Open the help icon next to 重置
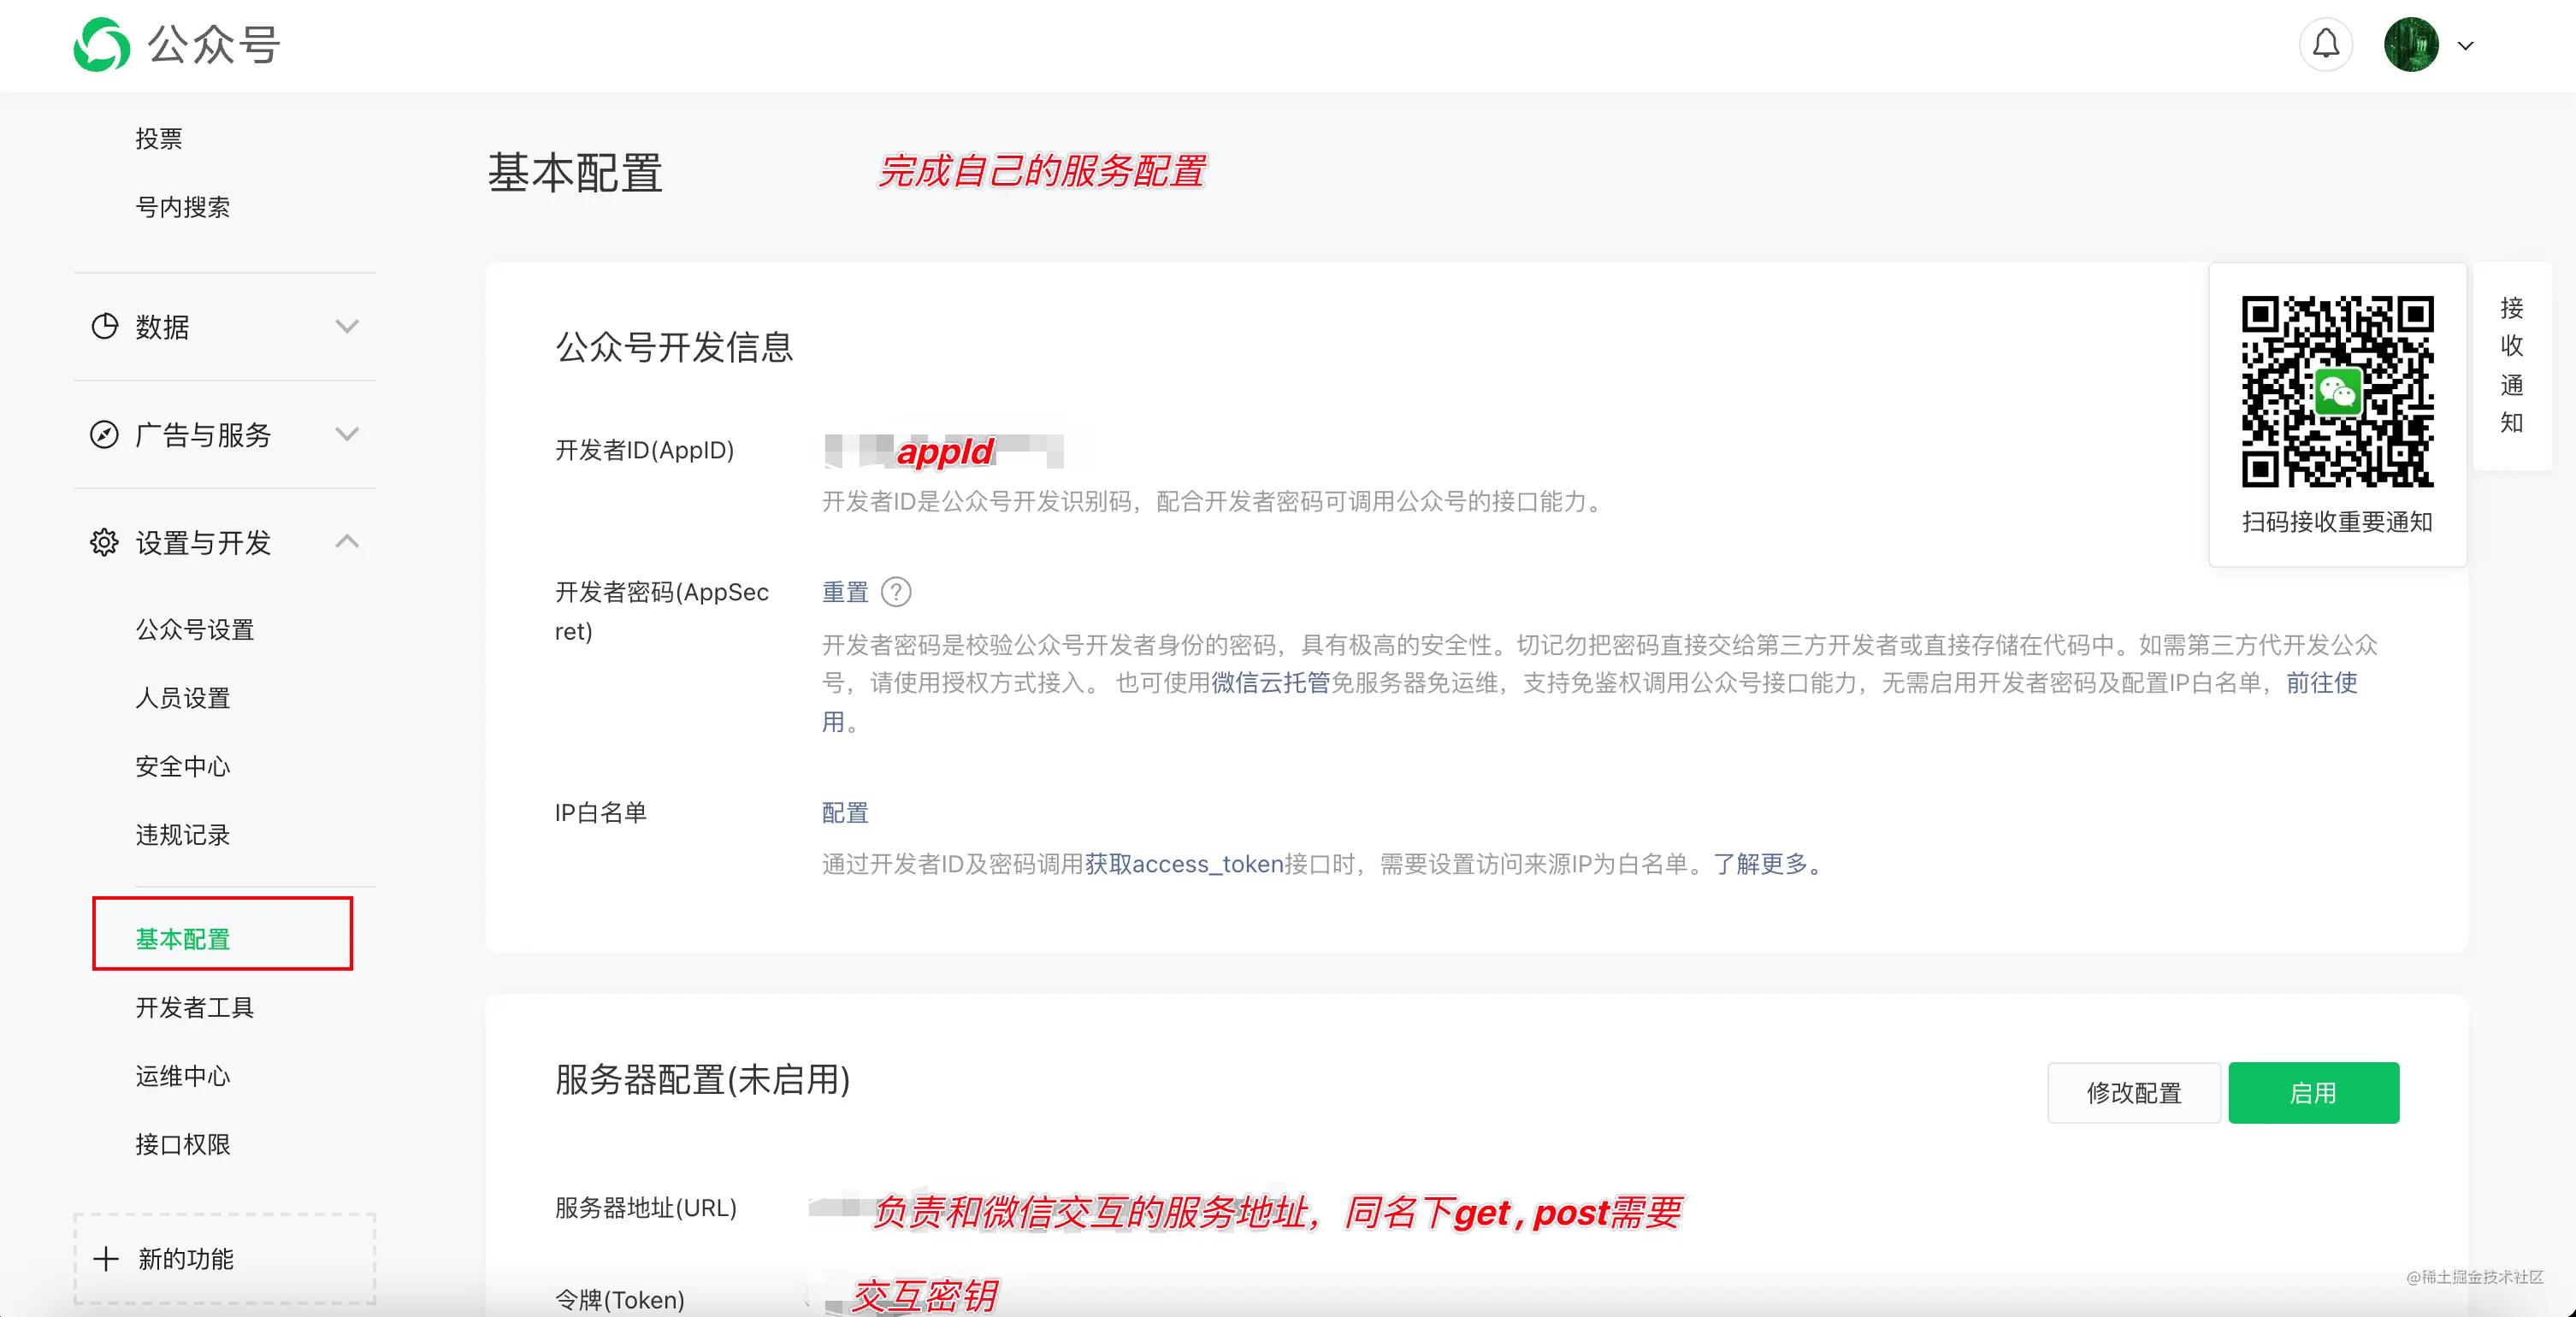Image resolution: width=2576 pixels, height=1317 pixels. (x=897, y=592)
